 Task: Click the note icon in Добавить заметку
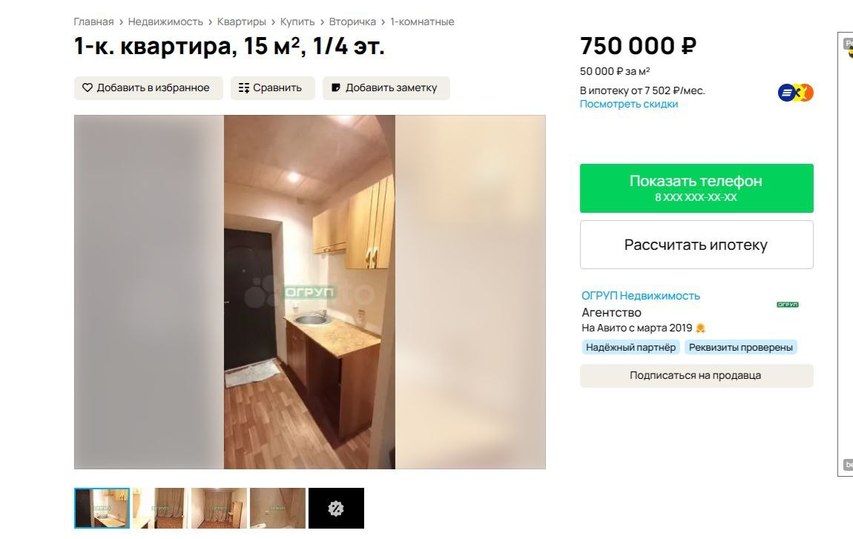pyautogui.click(x=336, y=88)
